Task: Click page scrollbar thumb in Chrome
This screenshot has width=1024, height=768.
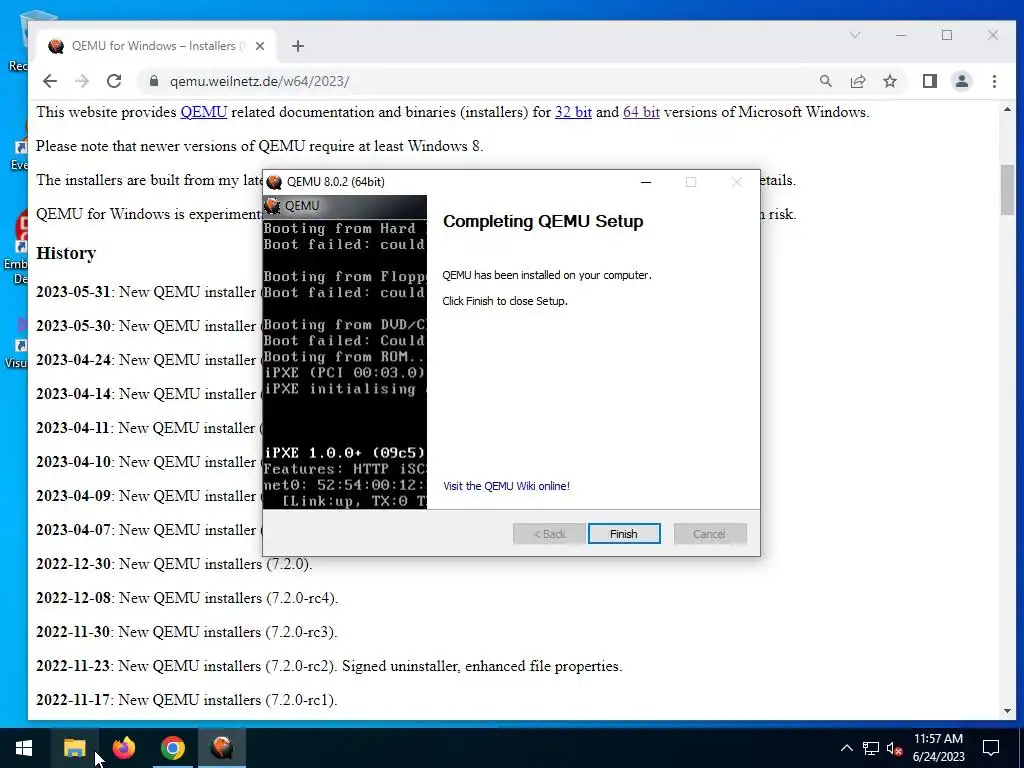Action: (1007, 189)
